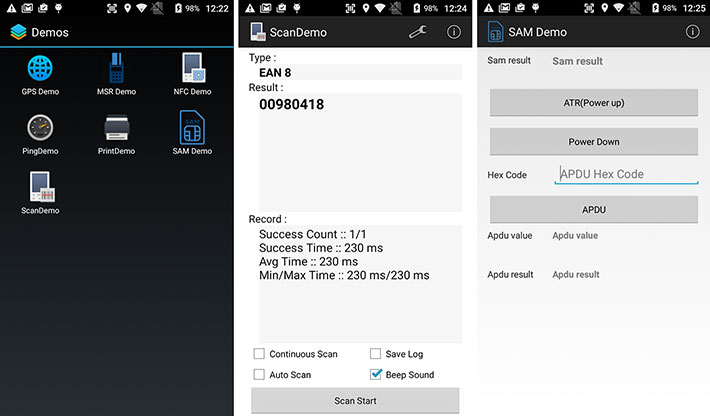The image size is (710, 416).
Task: Launch the MSR Demo app
Action: point(118,70)
